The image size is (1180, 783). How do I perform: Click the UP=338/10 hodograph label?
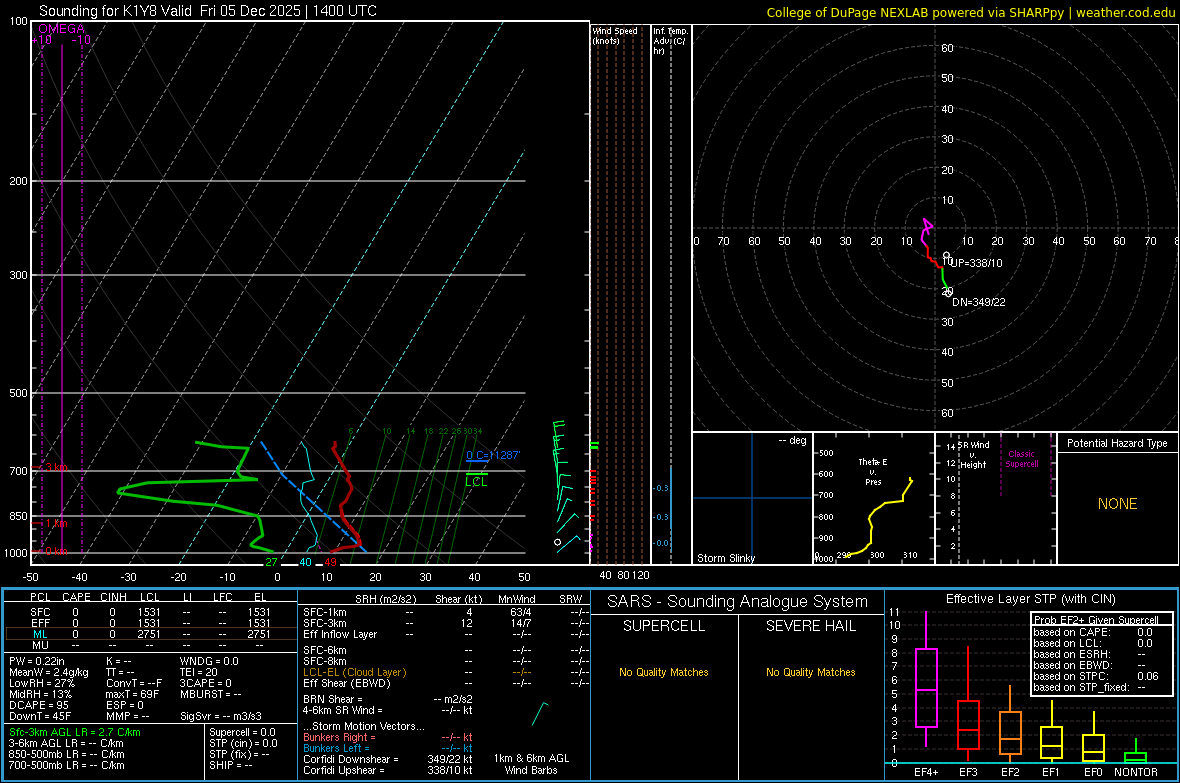pos(976,263)
